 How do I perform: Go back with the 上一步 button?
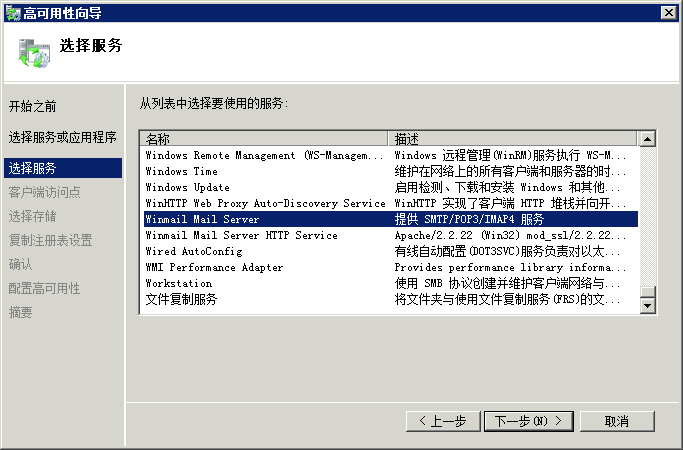coord(443,421)
